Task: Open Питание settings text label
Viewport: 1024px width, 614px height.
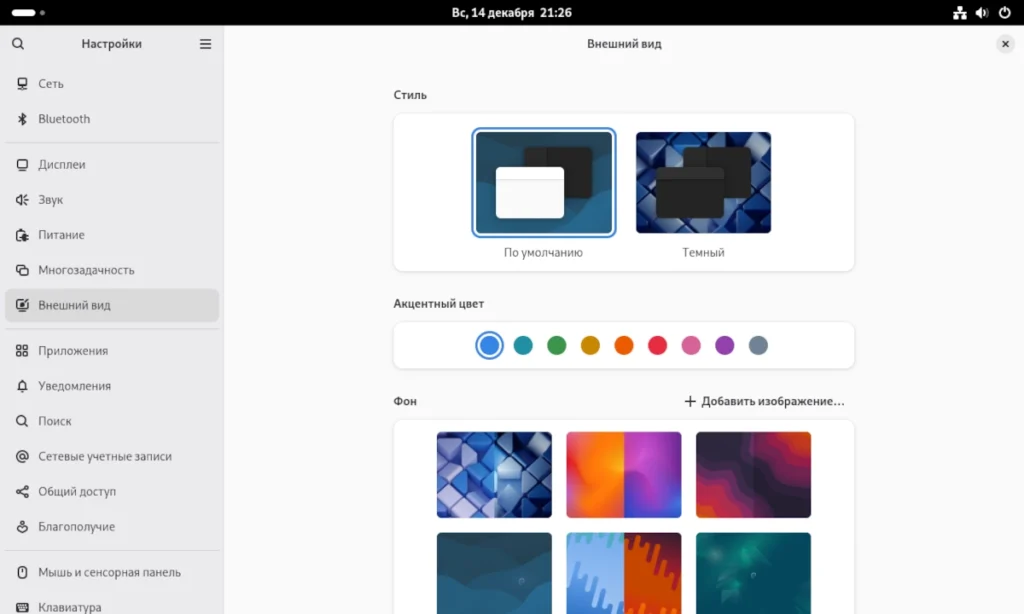Action: click(61, 235)
